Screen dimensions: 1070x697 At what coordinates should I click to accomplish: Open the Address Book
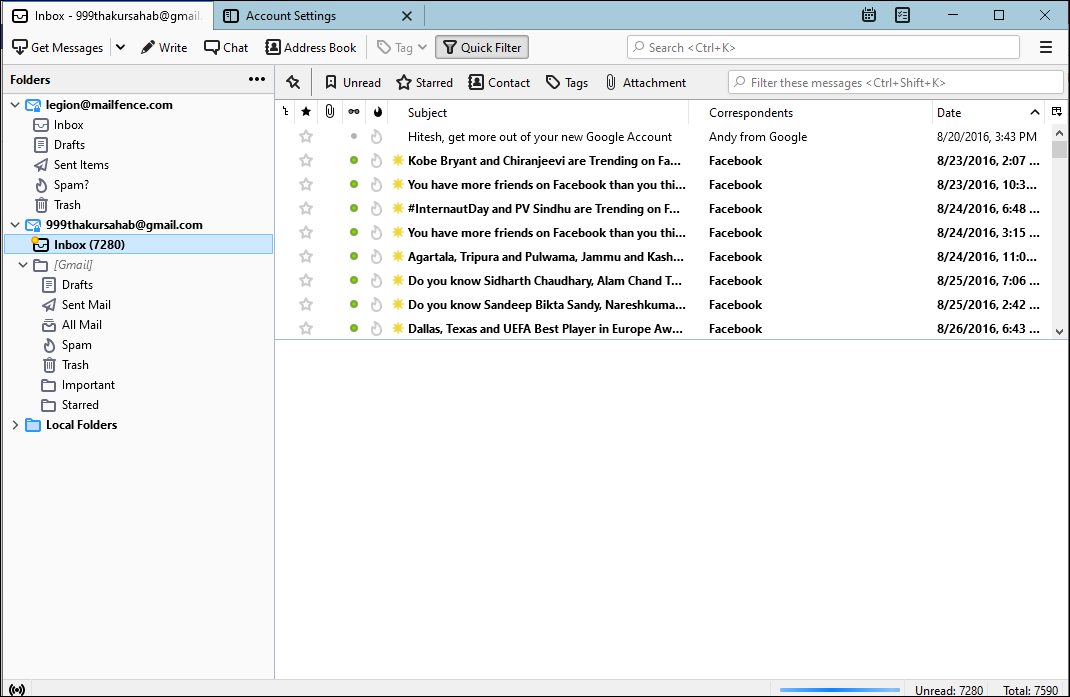coord(310,47)
